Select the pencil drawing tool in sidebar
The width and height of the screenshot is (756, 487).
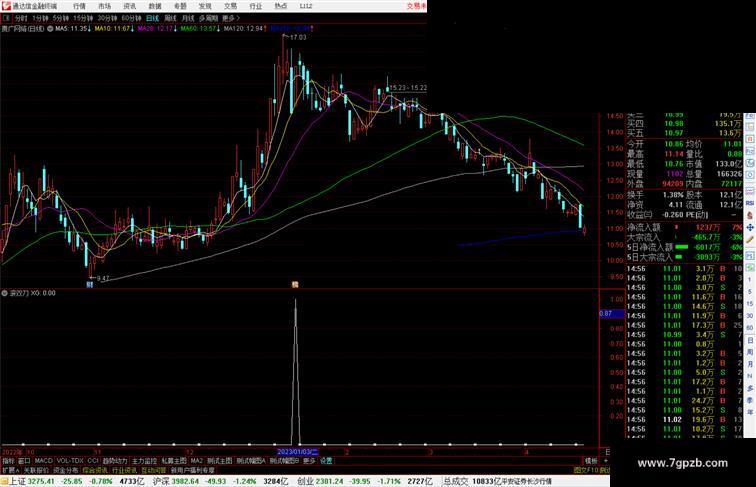tap(750, 239)
